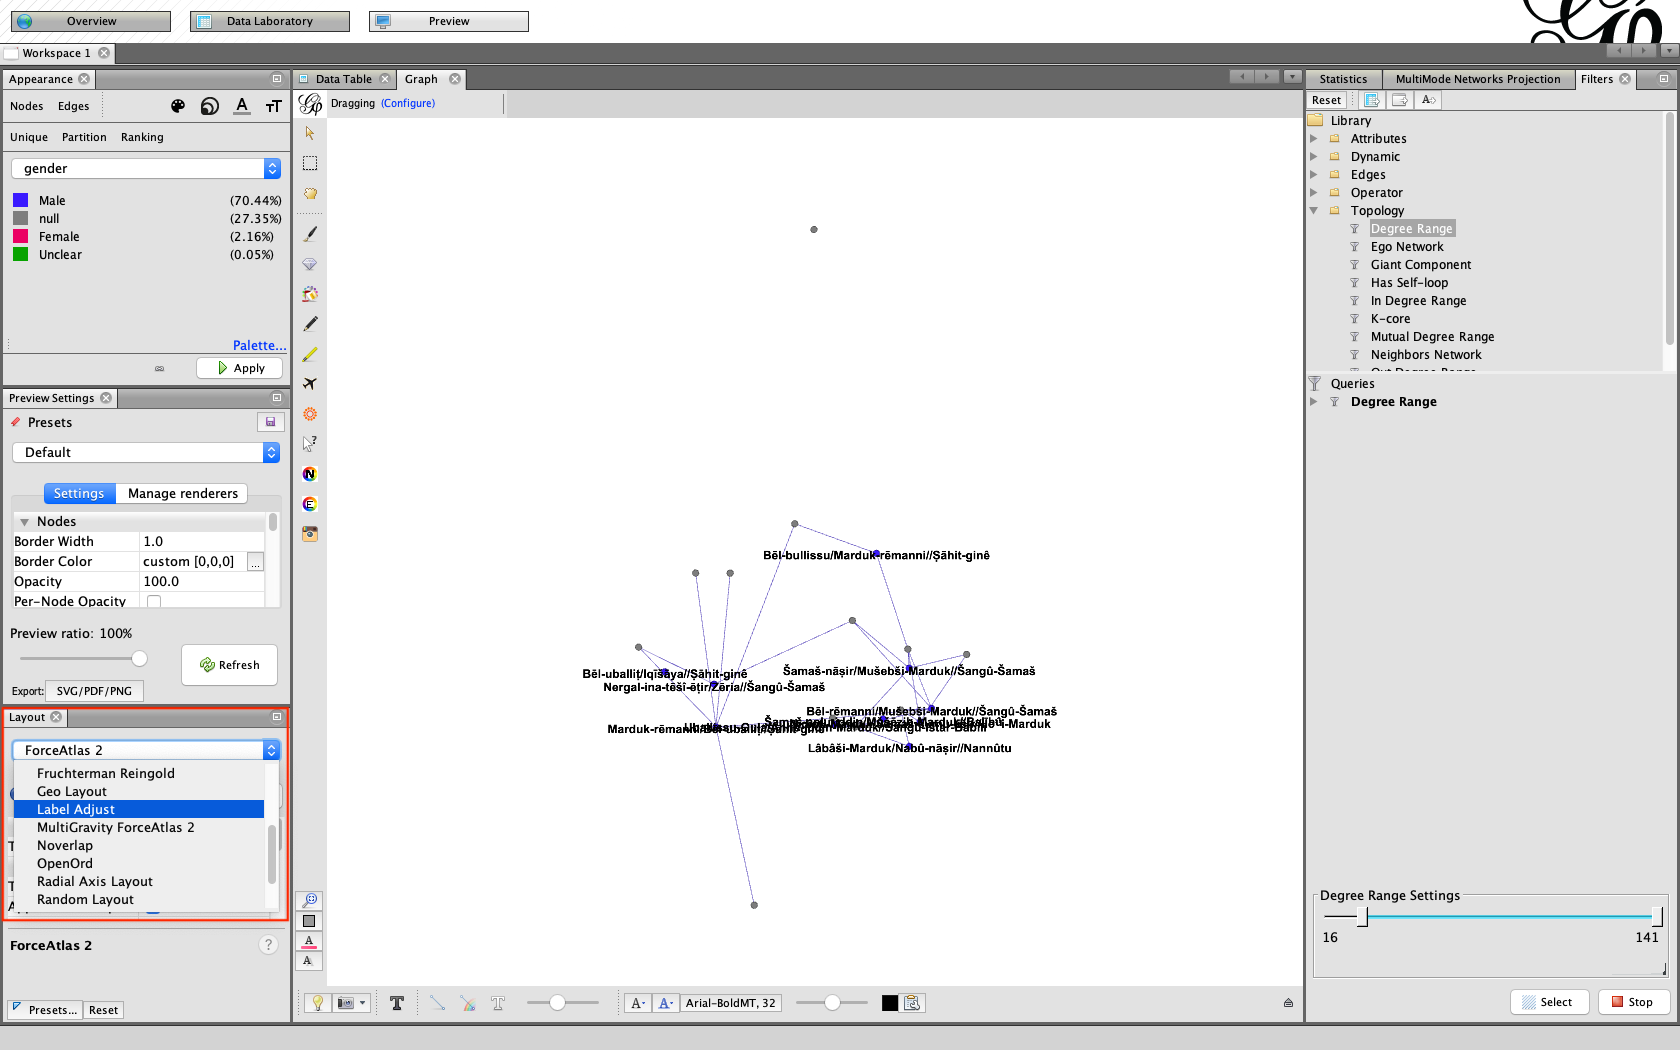Click the color palette icon in Appearance
Image resolution: width=1680 pixels, height=1050 pixels.
tap(178, 106)
